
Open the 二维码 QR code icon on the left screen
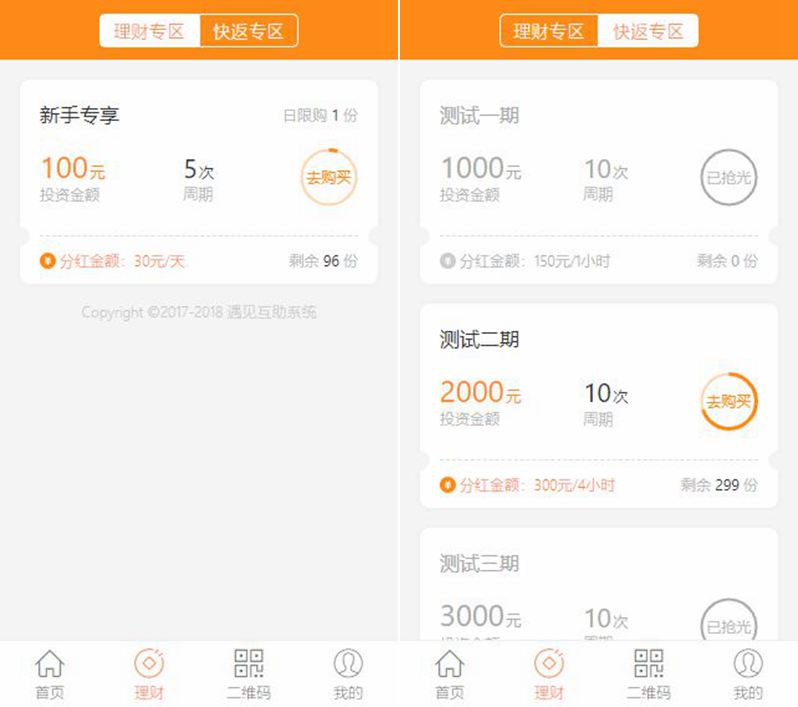tap(248, 664)
